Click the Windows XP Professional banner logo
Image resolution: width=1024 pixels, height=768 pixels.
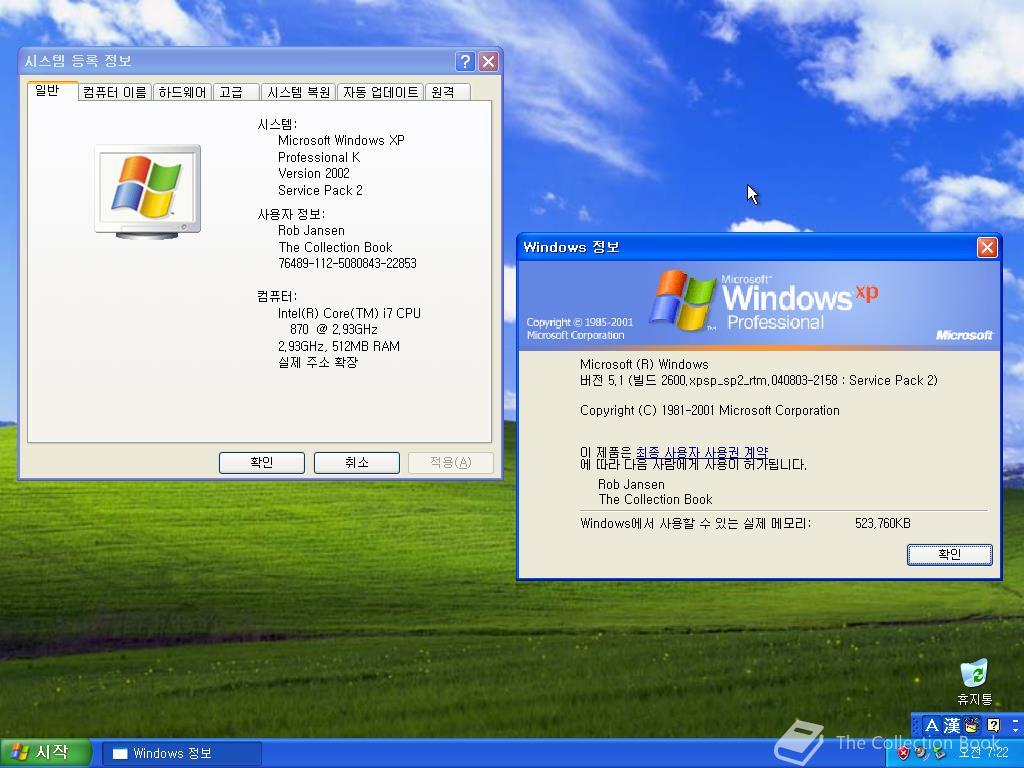(x=764, y=301)
